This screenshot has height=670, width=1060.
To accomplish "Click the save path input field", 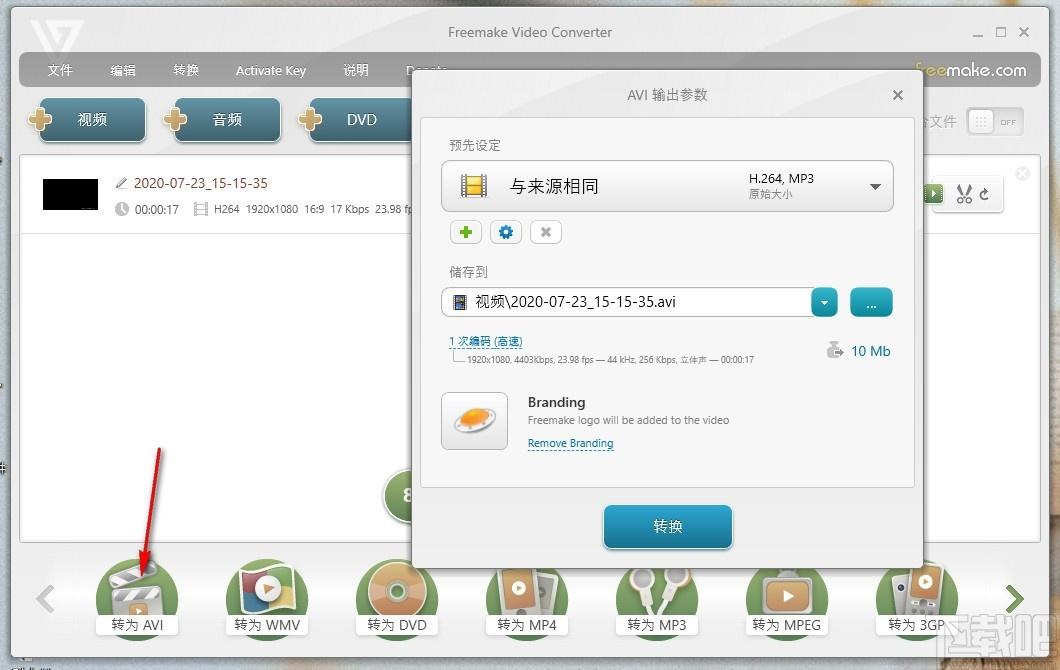I will click(x=627, y=302).
